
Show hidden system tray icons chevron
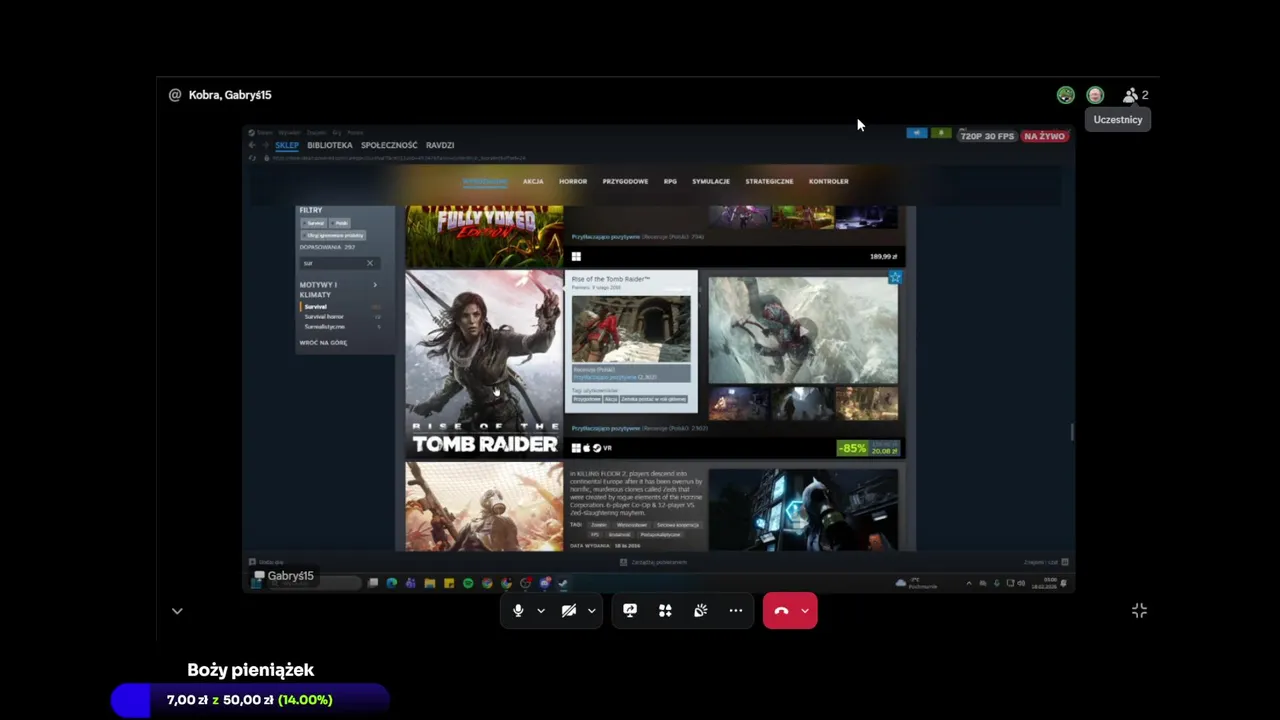tap(968, 583)
